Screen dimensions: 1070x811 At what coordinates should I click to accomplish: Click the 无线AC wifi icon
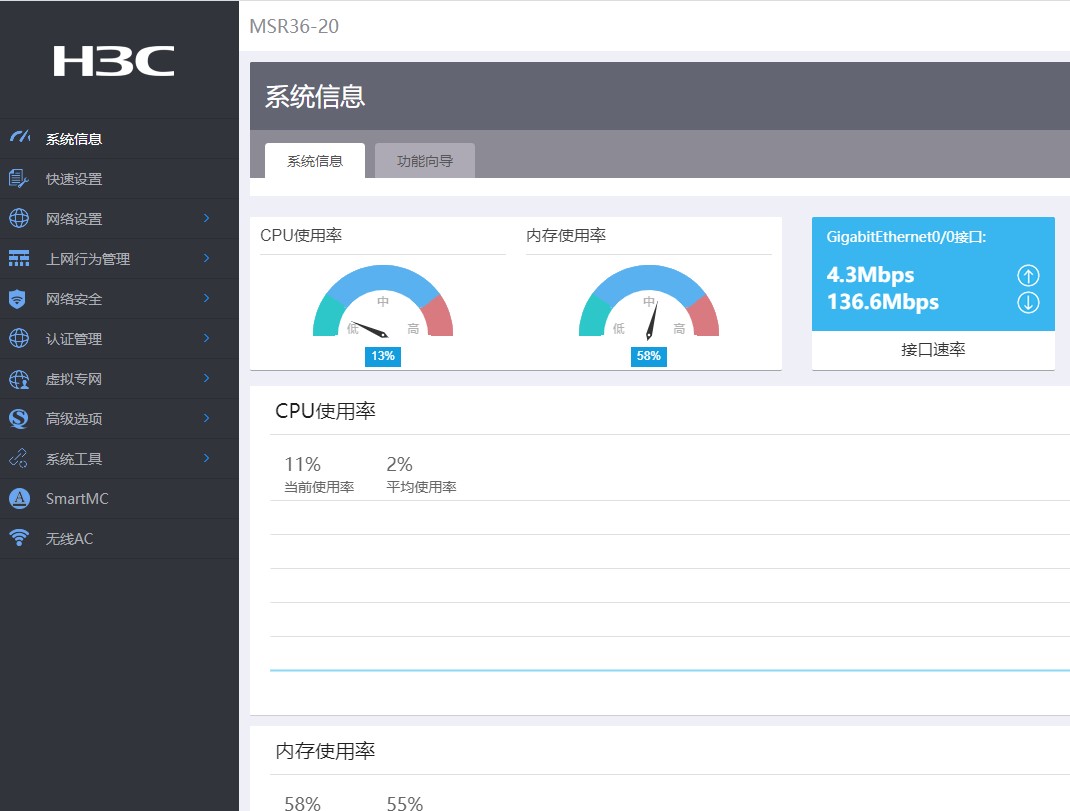[19, 538]
